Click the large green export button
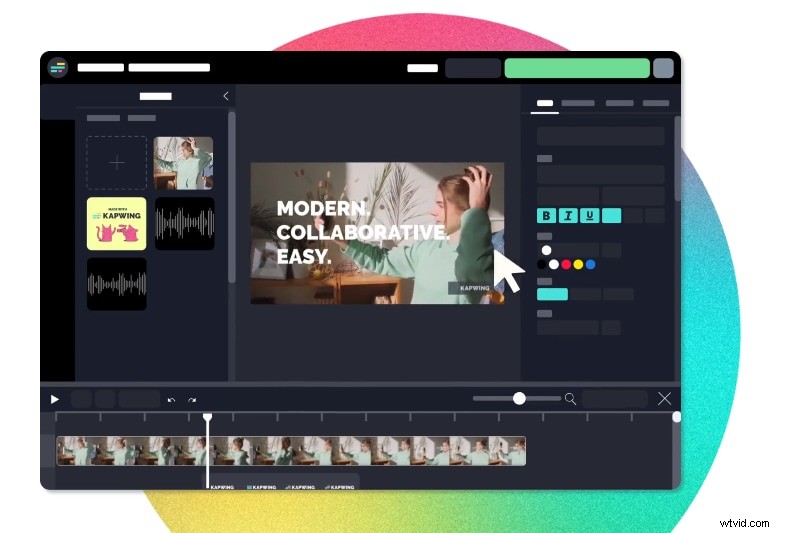Screen dimensions: 789x533 [x=577, y=68]
